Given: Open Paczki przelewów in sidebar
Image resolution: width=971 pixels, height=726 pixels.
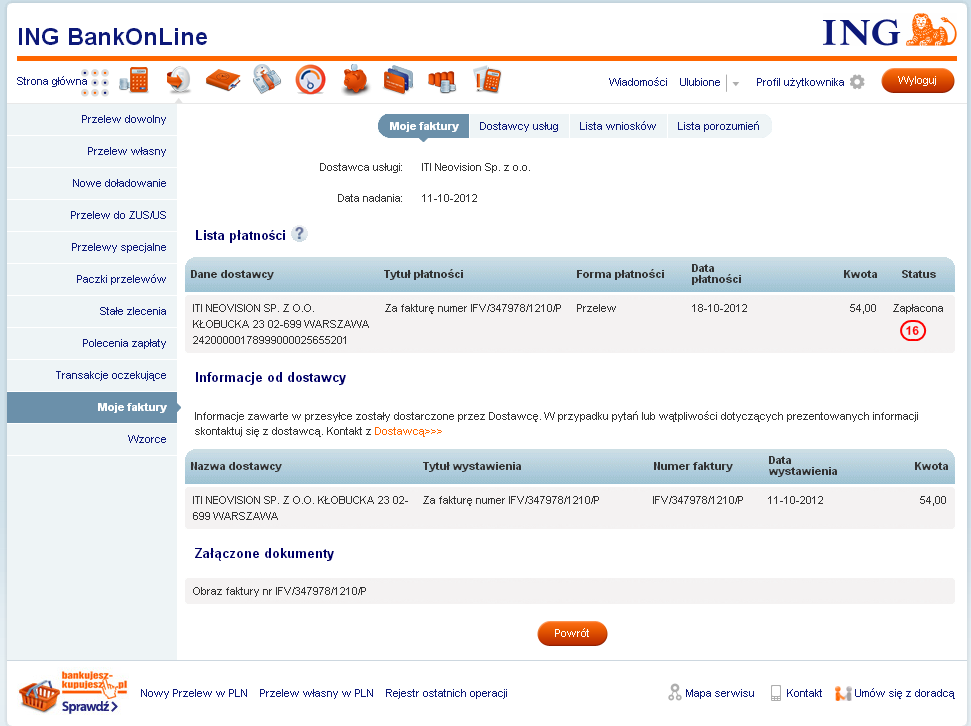Looking at the screenshot, I should click(x=92, y=279).
